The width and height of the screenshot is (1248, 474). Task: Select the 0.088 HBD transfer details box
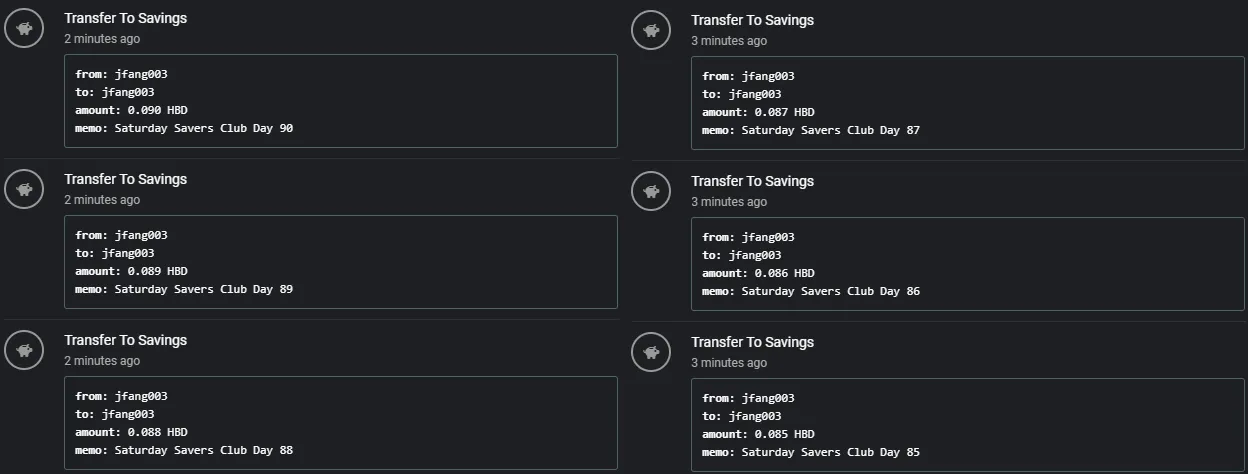click(341, 423)
